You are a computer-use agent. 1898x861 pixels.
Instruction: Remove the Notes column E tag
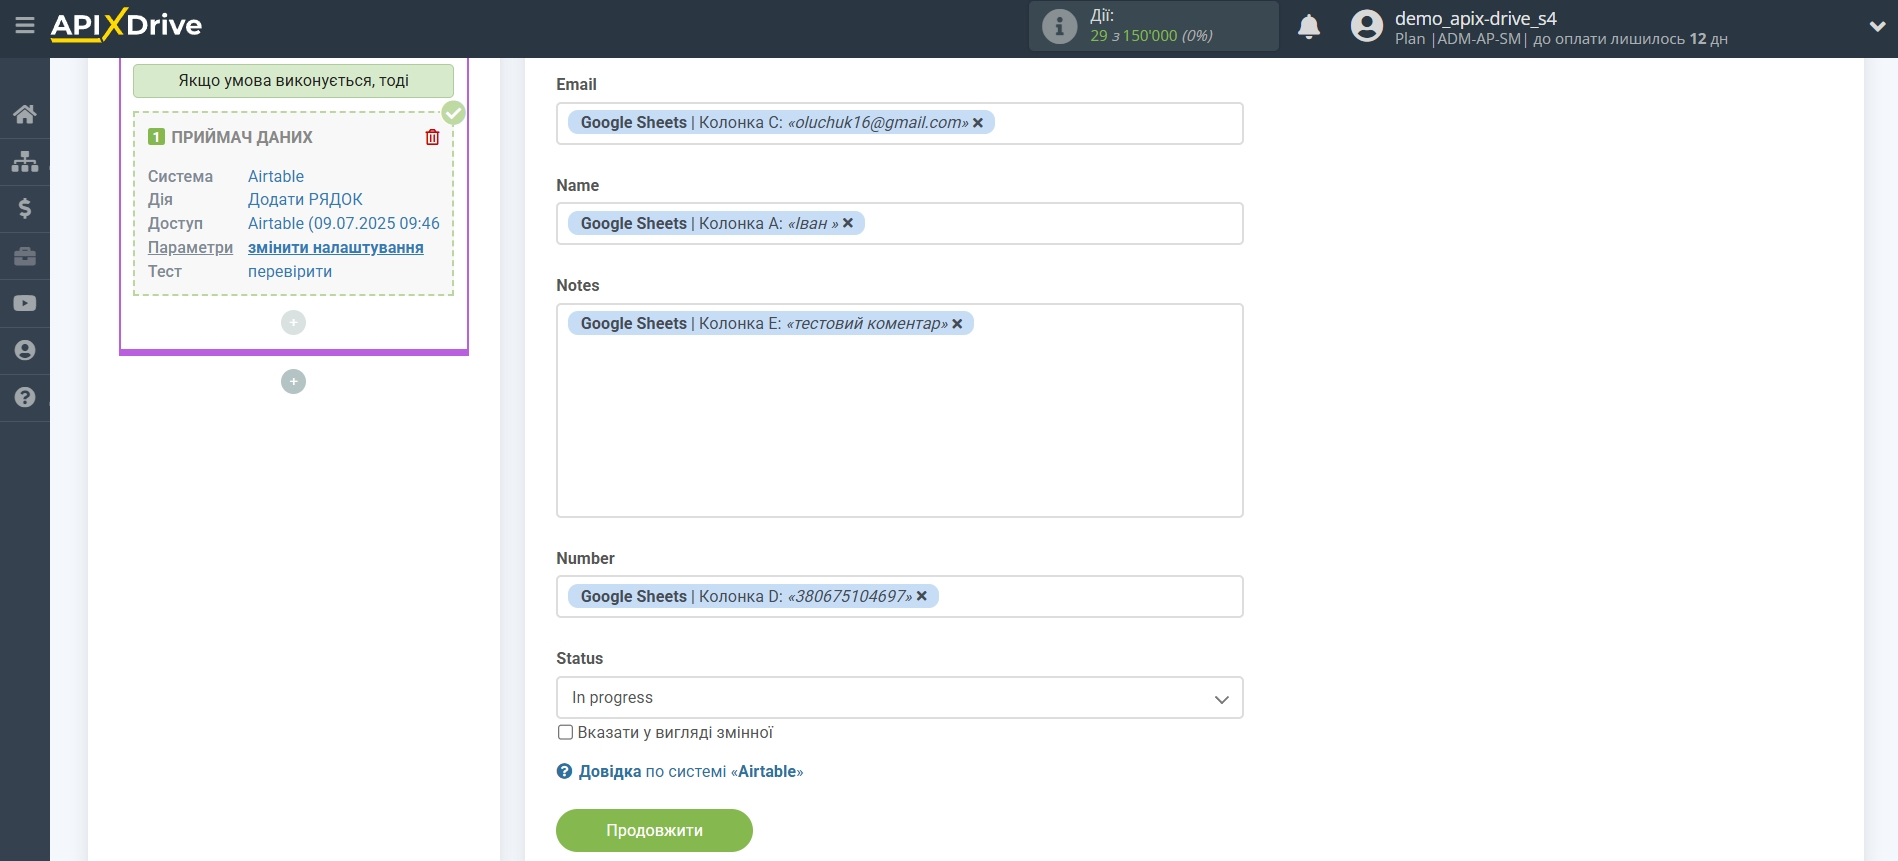(x=957, y=324)
